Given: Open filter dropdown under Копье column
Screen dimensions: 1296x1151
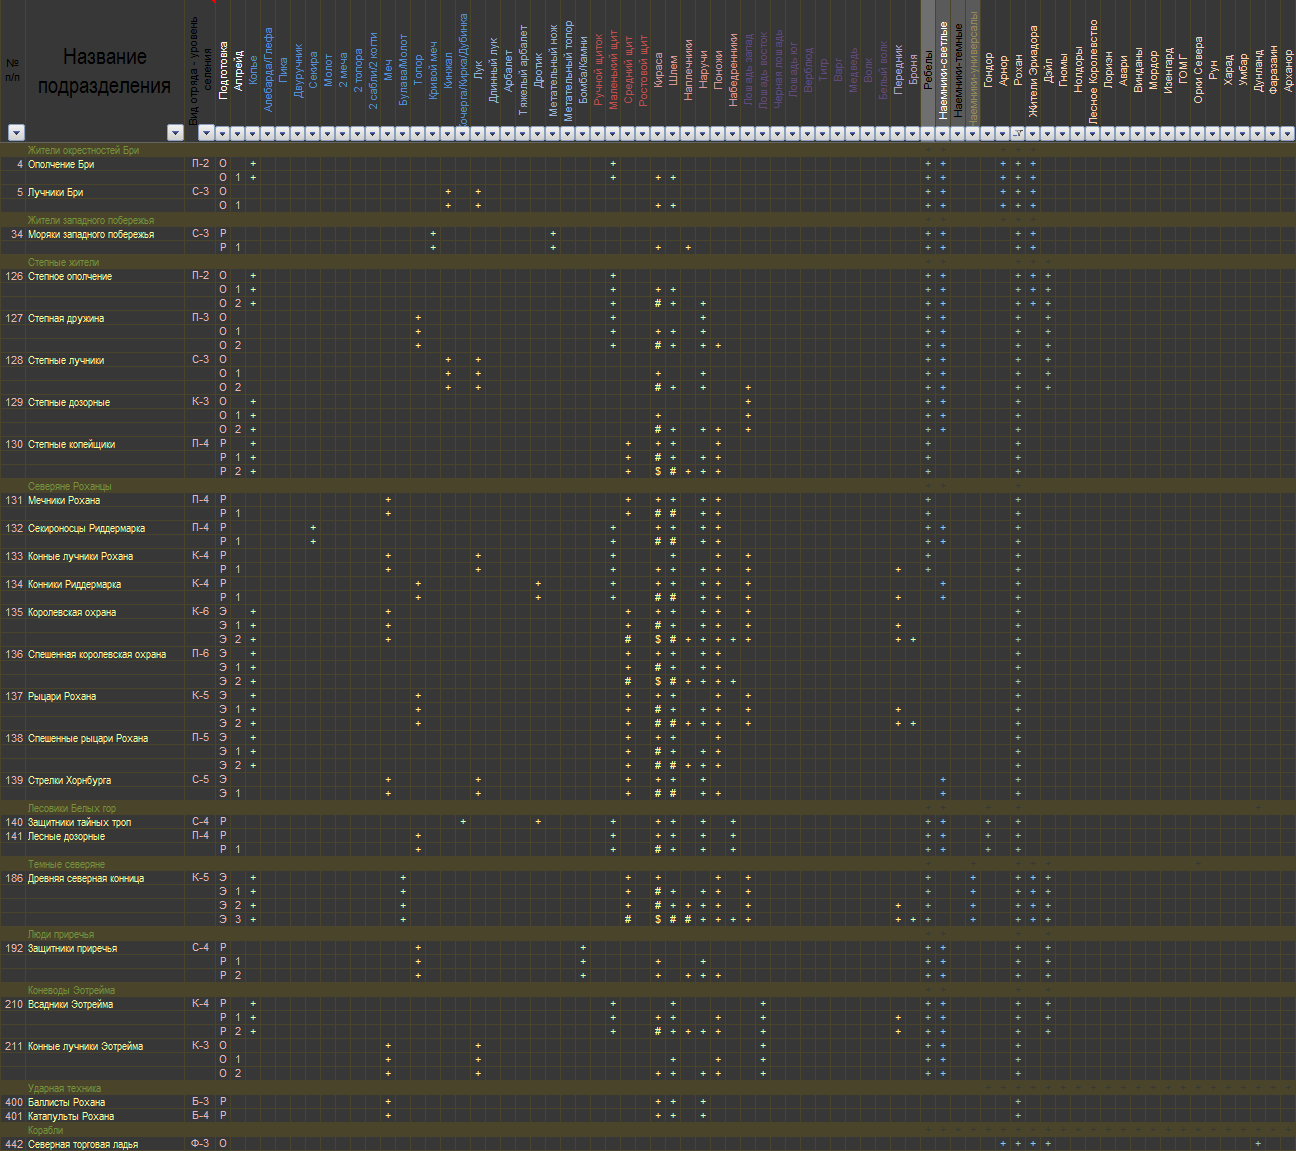Looking at the screenshot, I should tap(252, 133).
